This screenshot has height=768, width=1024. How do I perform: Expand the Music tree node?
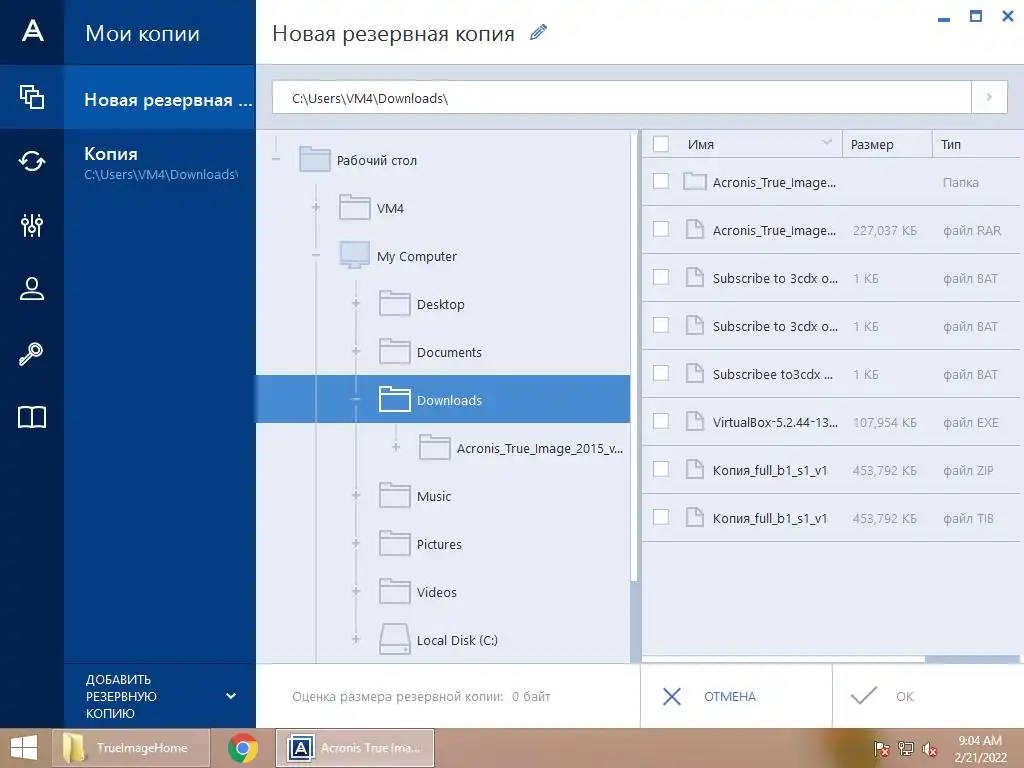pyautogui.click(x=356, y=495)
